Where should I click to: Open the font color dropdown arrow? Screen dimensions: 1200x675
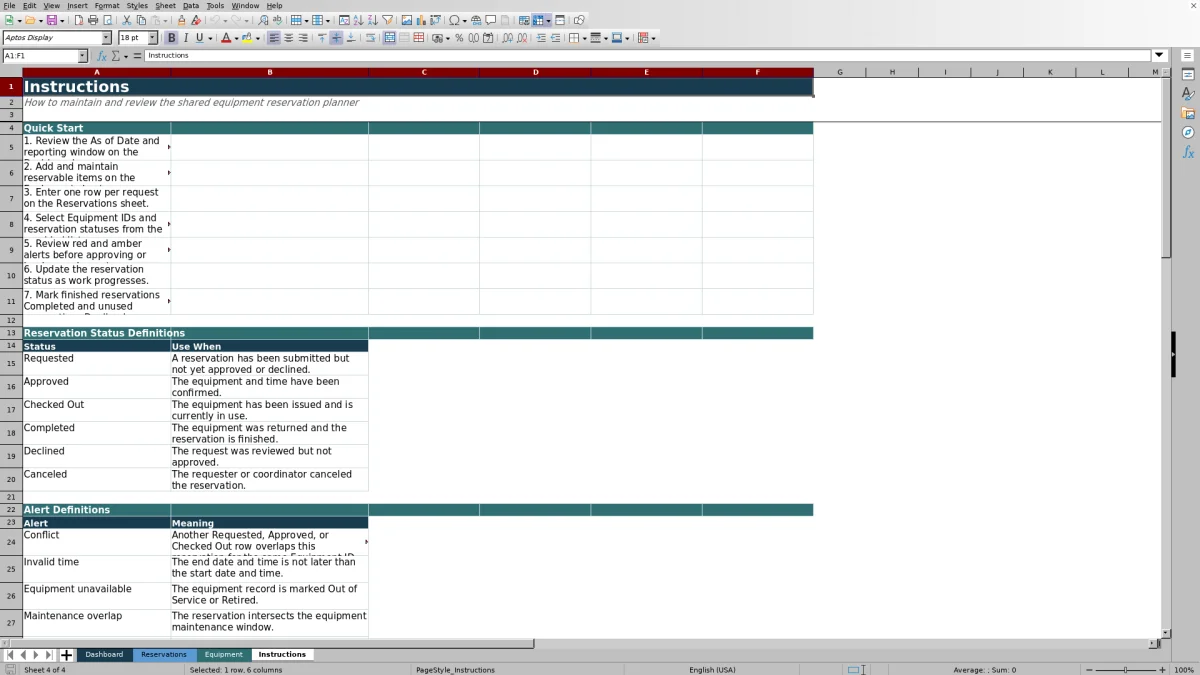click(x=237, y=38)
